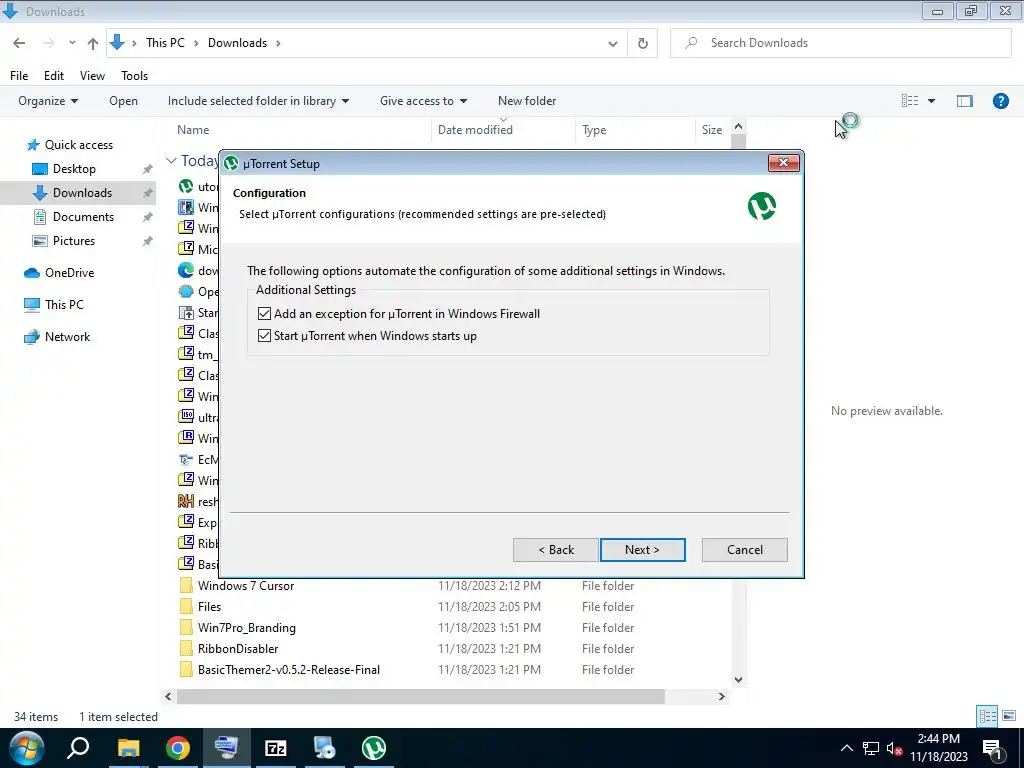1024x768 pixels.
Task: Open Quick access in navigation pane
Action: (x=78, y=145)
